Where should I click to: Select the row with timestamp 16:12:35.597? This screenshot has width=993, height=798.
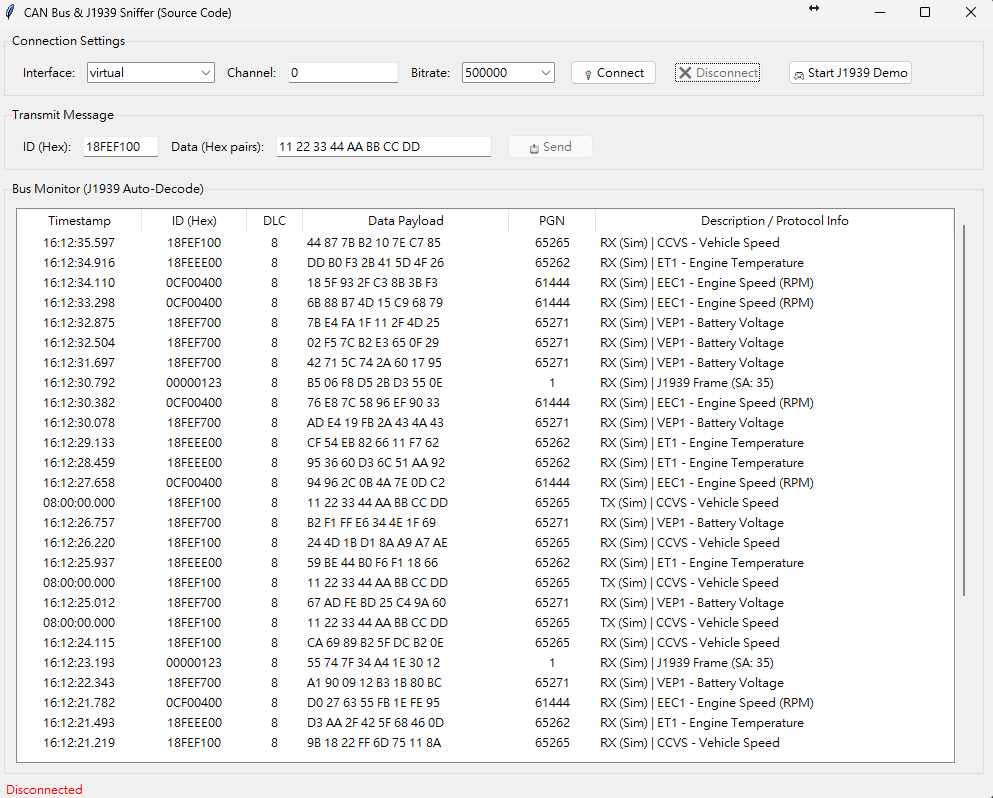point(485,243)
